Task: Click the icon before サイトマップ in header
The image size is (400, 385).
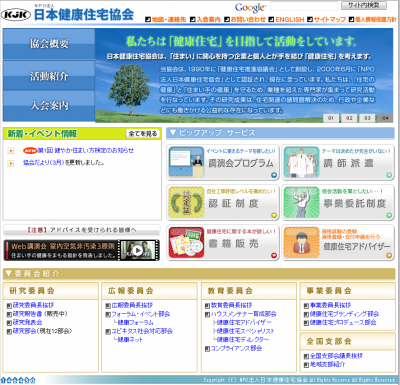Action: [x=310, y=20]
